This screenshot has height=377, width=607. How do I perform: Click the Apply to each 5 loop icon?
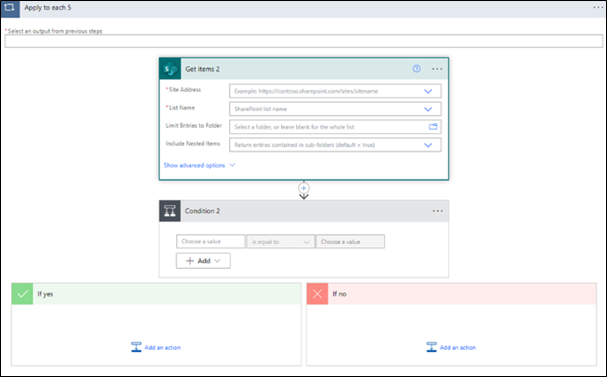[10, 9]
